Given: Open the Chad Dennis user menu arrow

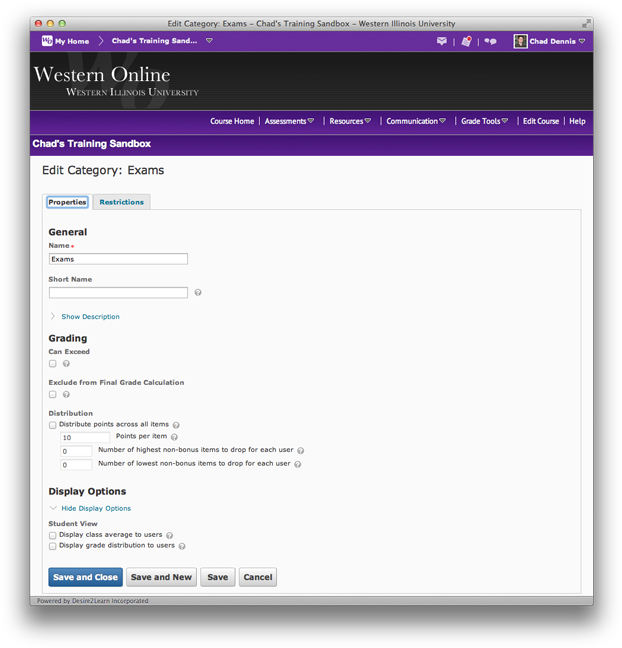Looking at the screenshot, I should pyautogui.click(x=582, y=41).
